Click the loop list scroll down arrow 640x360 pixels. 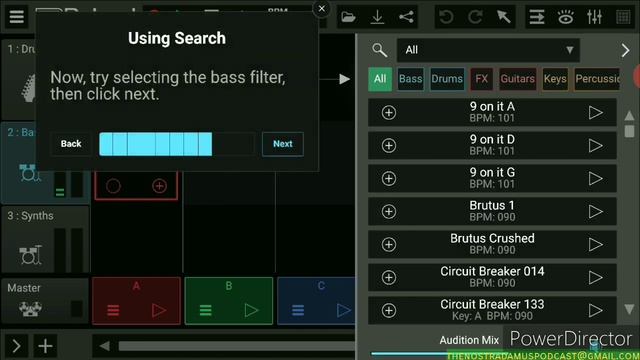[x=629, y=309]
